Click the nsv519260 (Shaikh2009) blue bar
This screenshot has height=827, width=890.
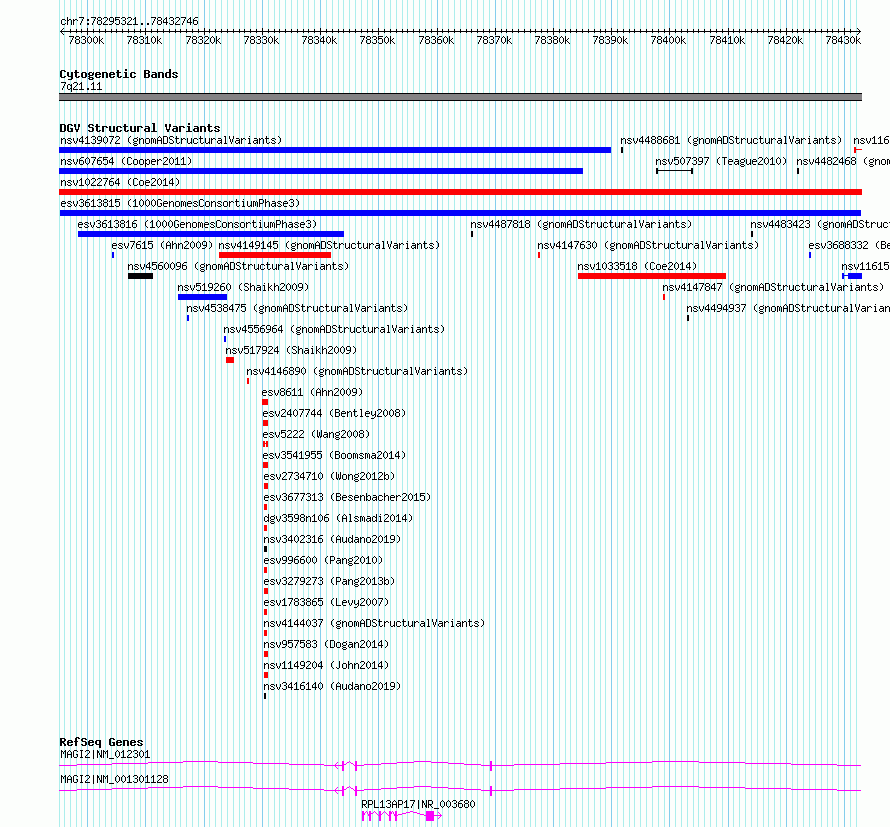click(x=203, y=297)
